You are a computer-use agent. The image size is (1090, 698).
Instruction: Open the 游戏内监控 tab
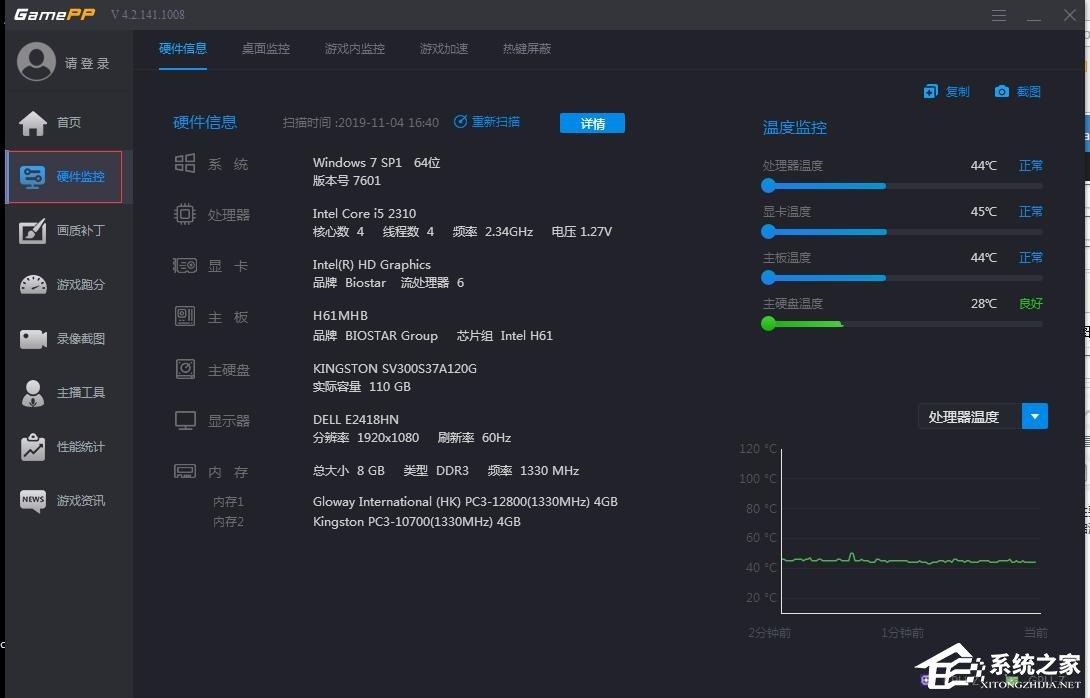point(354,48)
